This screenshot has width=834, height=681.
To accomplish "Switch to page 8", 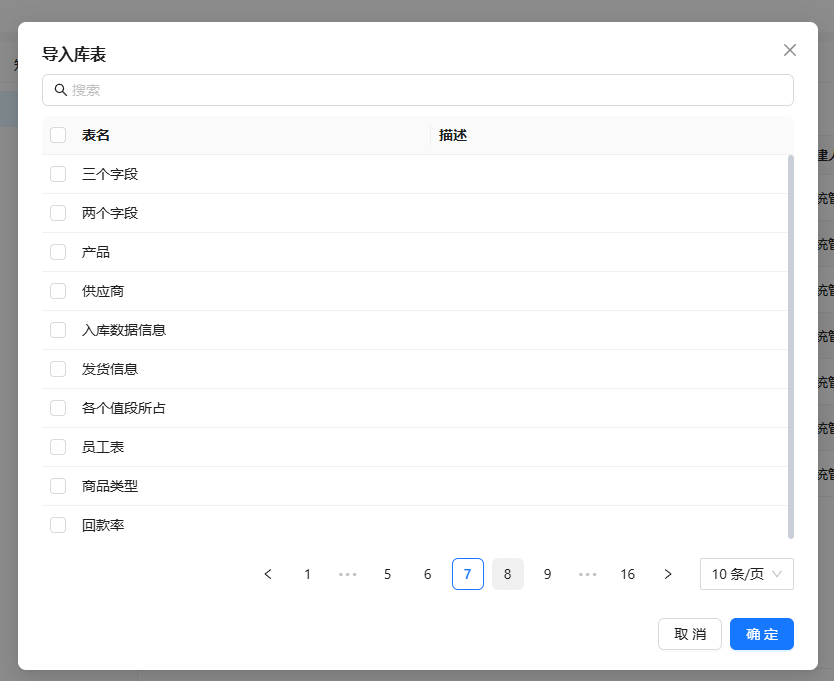I will click(508, 574).
